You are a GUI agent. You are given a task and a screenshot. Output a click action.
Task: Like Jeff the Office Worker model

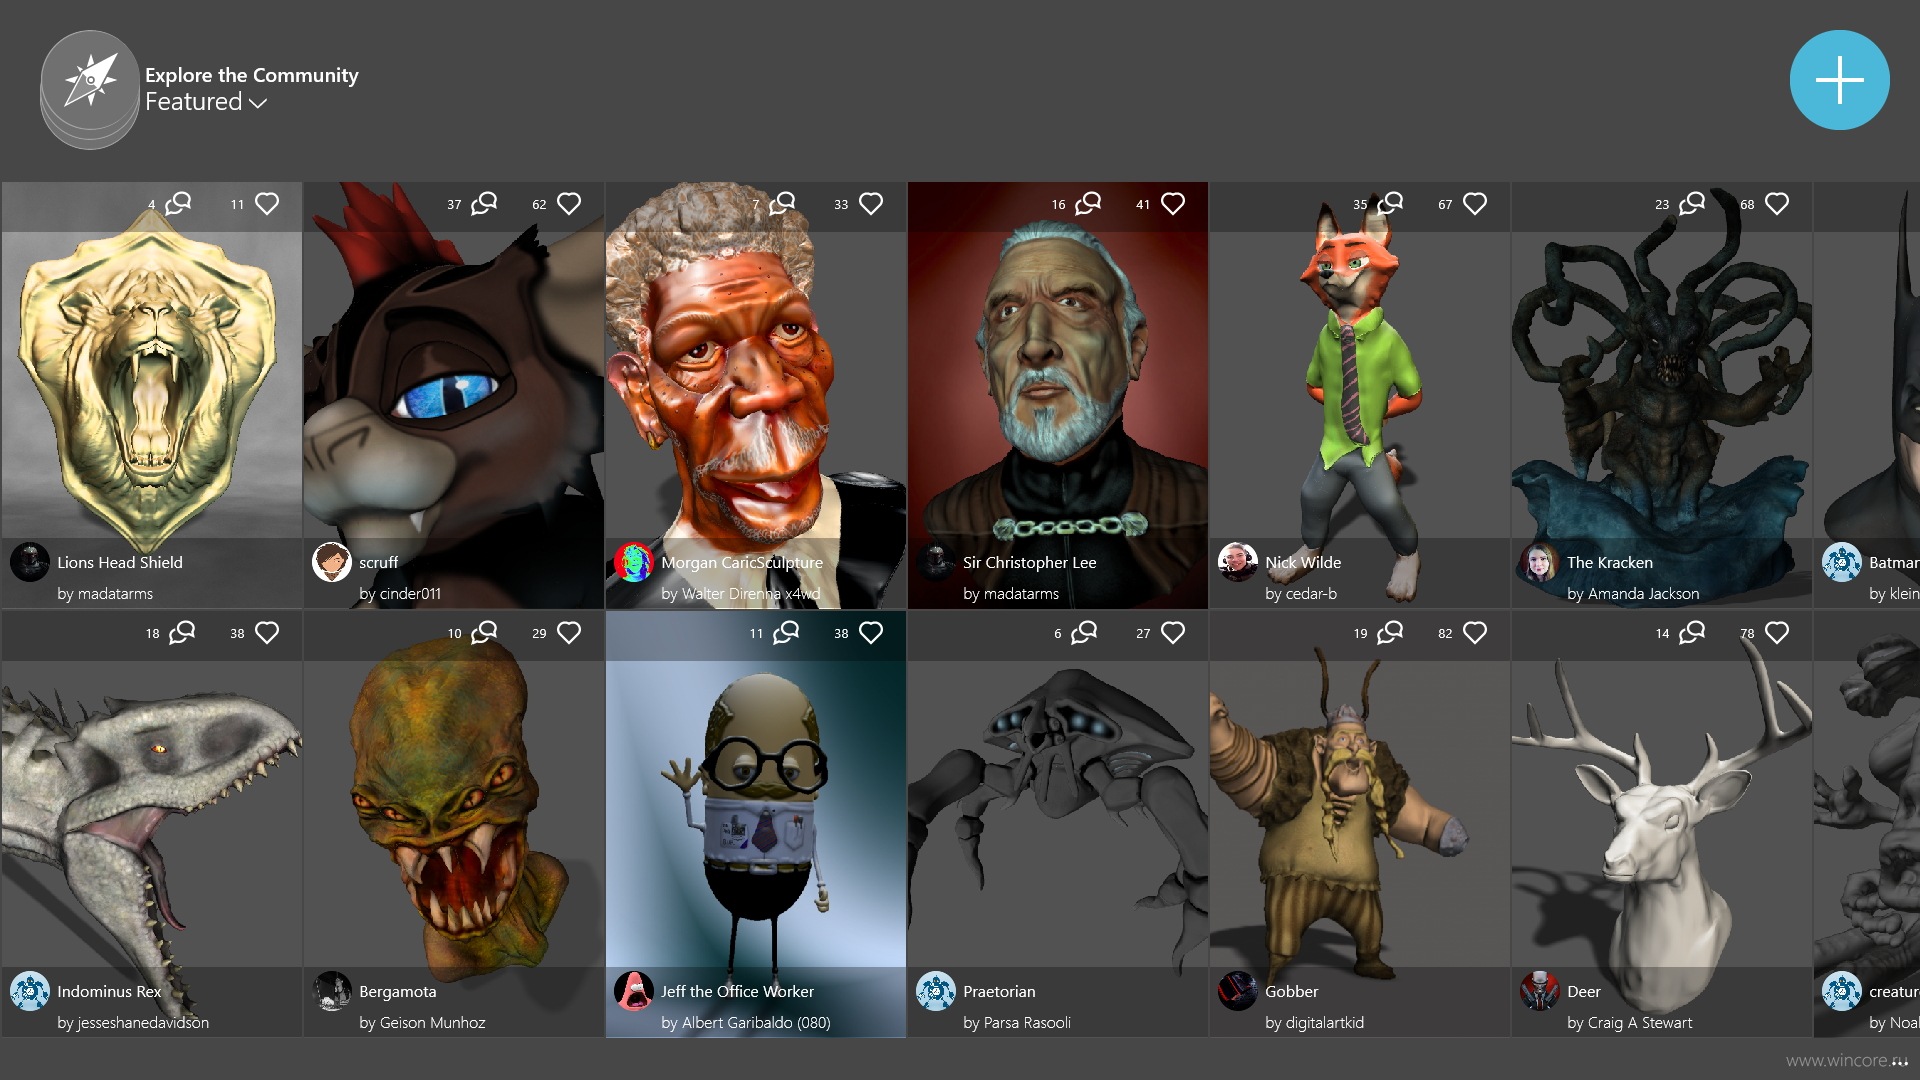tap(871, 633)
